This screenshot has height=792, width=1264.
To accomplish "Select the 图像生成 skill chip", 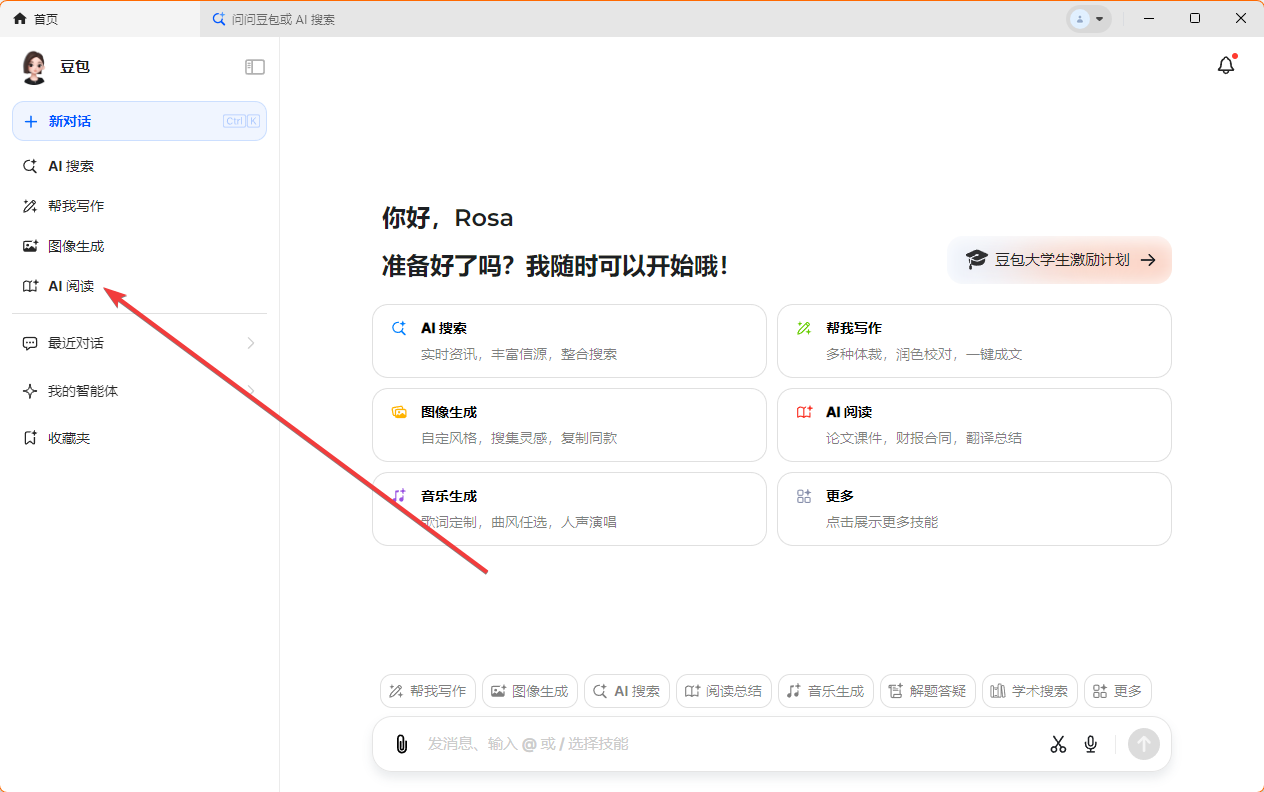I will (x=530, y=691).
